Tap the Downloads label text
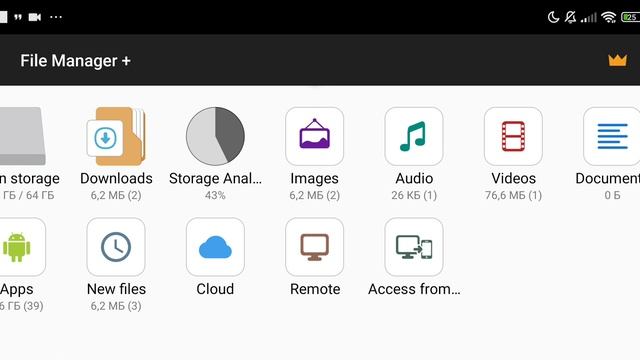The image size is (640, 360). (116, 178)
